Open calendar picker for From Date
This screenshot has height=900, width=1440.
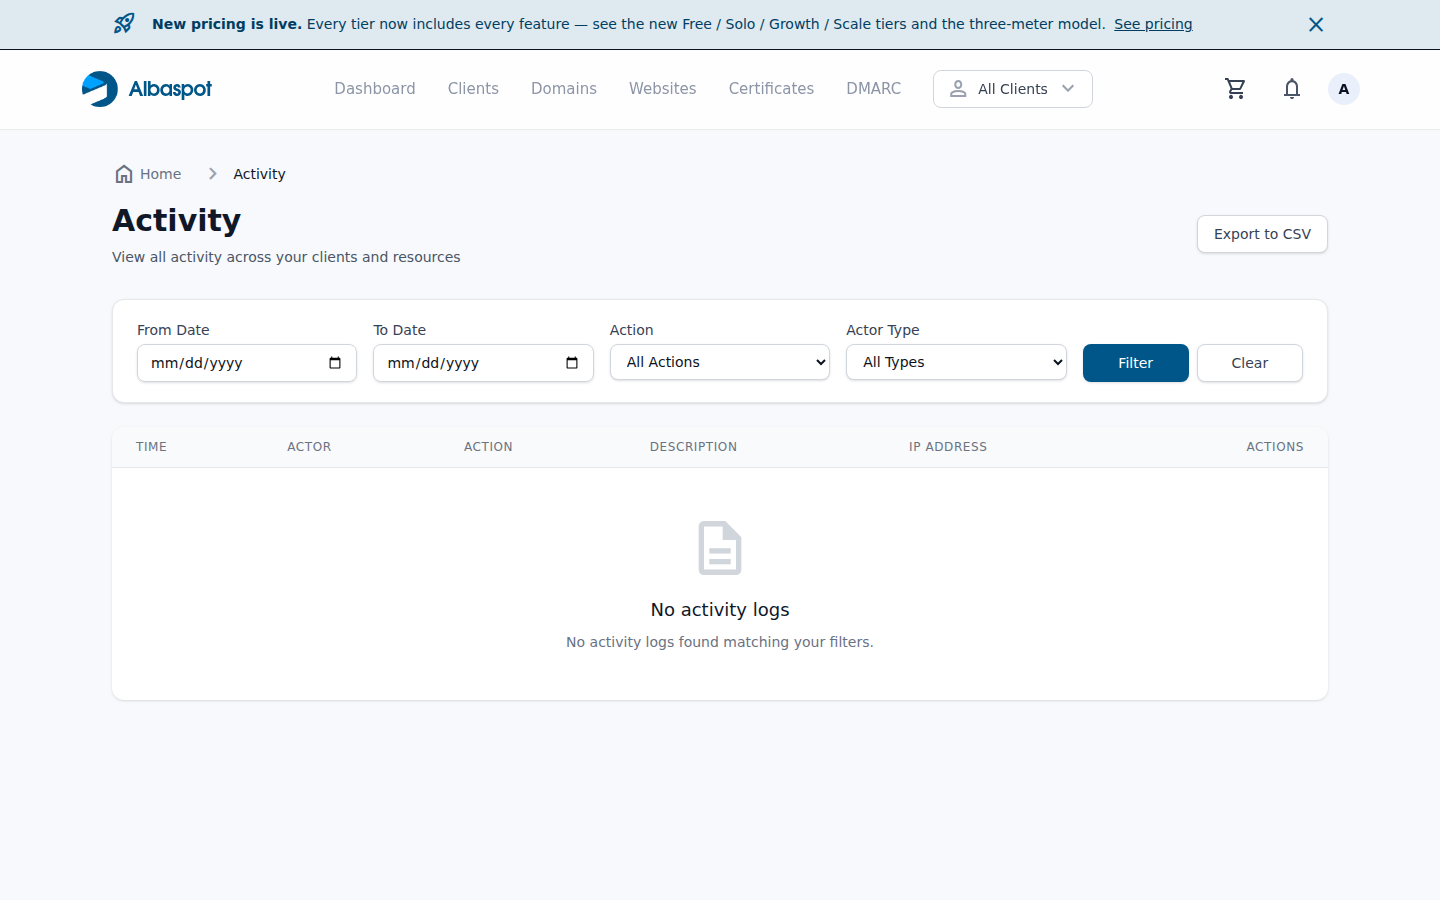[334, 363]
